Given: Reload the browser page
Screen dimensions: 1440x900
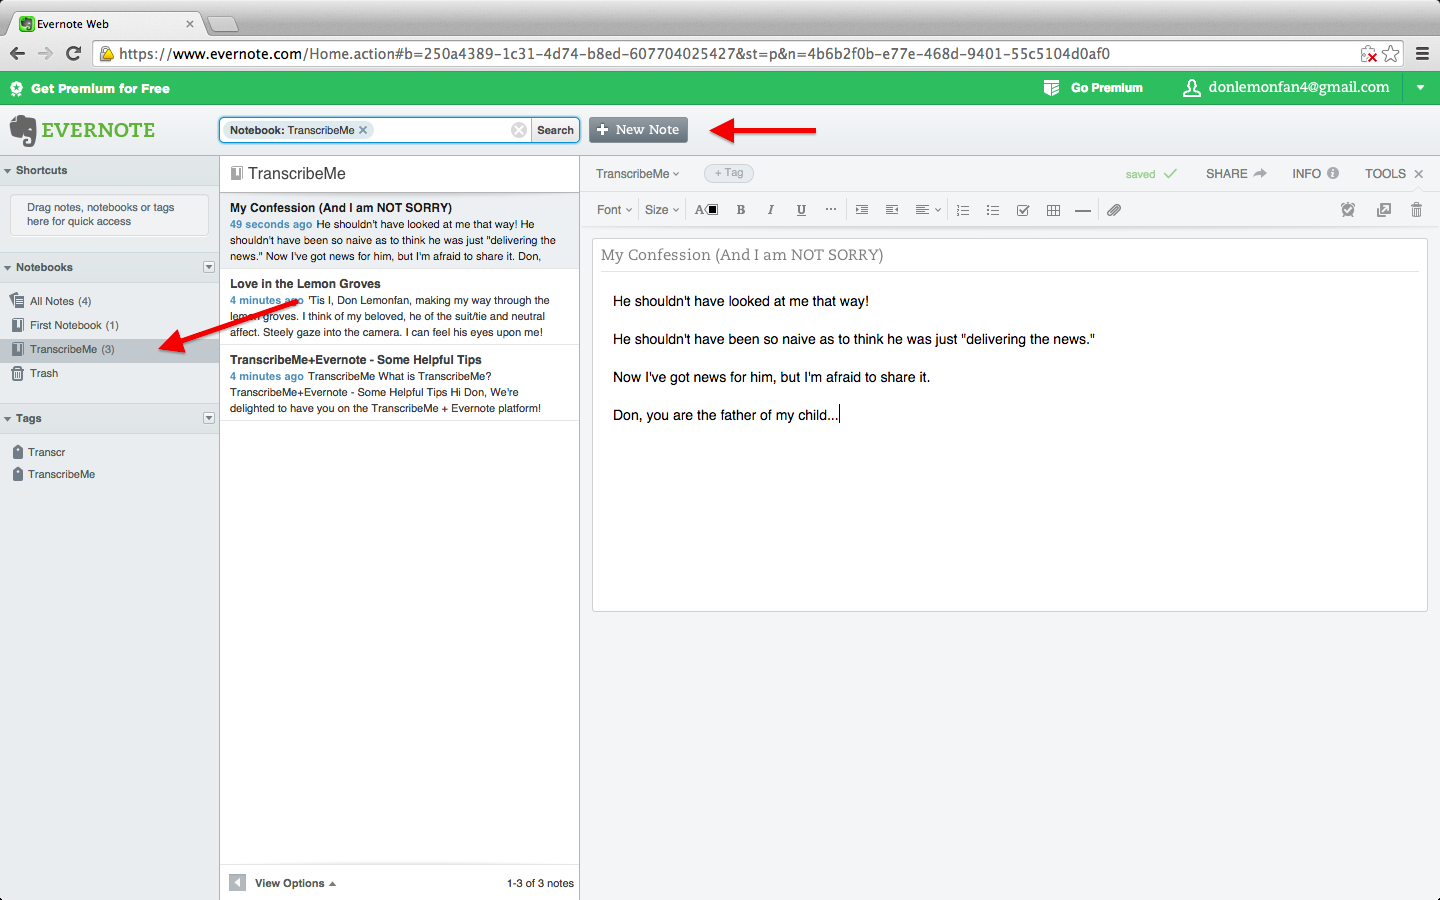Looking at the screenshot, I should tap(73, 54).
